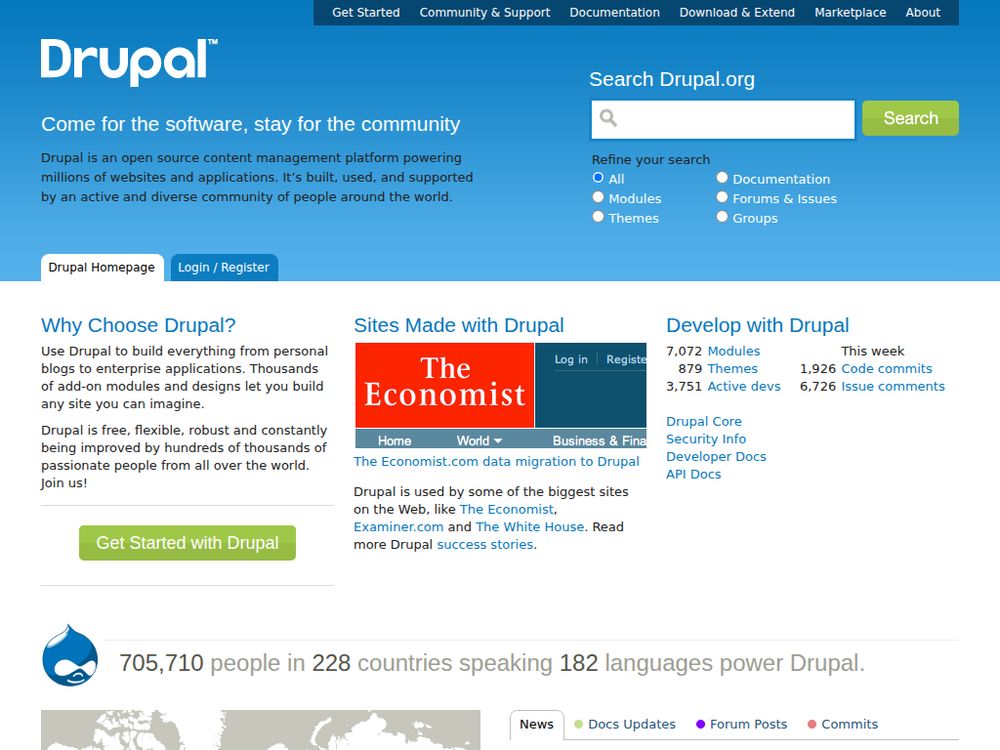Screen dimensions: 1000x750
Task: Open the Code commits link
Action: (x=886, y=369)
